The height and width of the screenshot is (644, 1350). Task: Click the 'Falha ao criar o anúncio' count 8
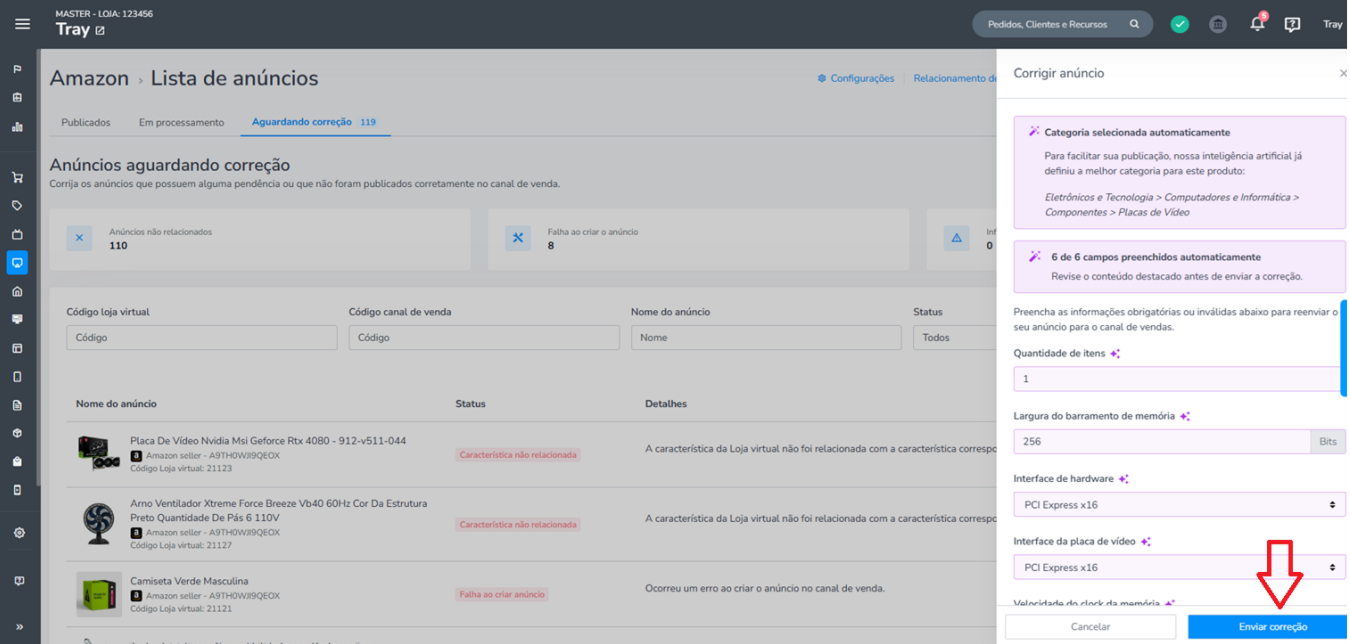(x=551, y=246)
